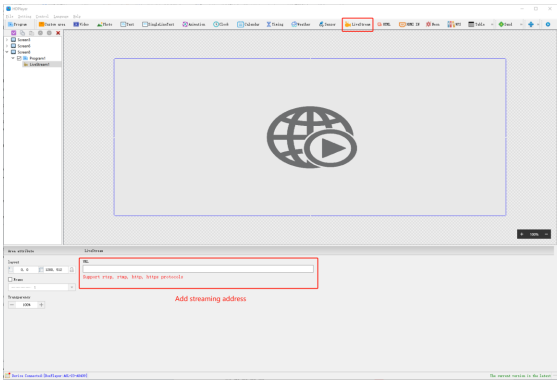
Task: Zoom out with the canvas minus button
Action: 546,234
